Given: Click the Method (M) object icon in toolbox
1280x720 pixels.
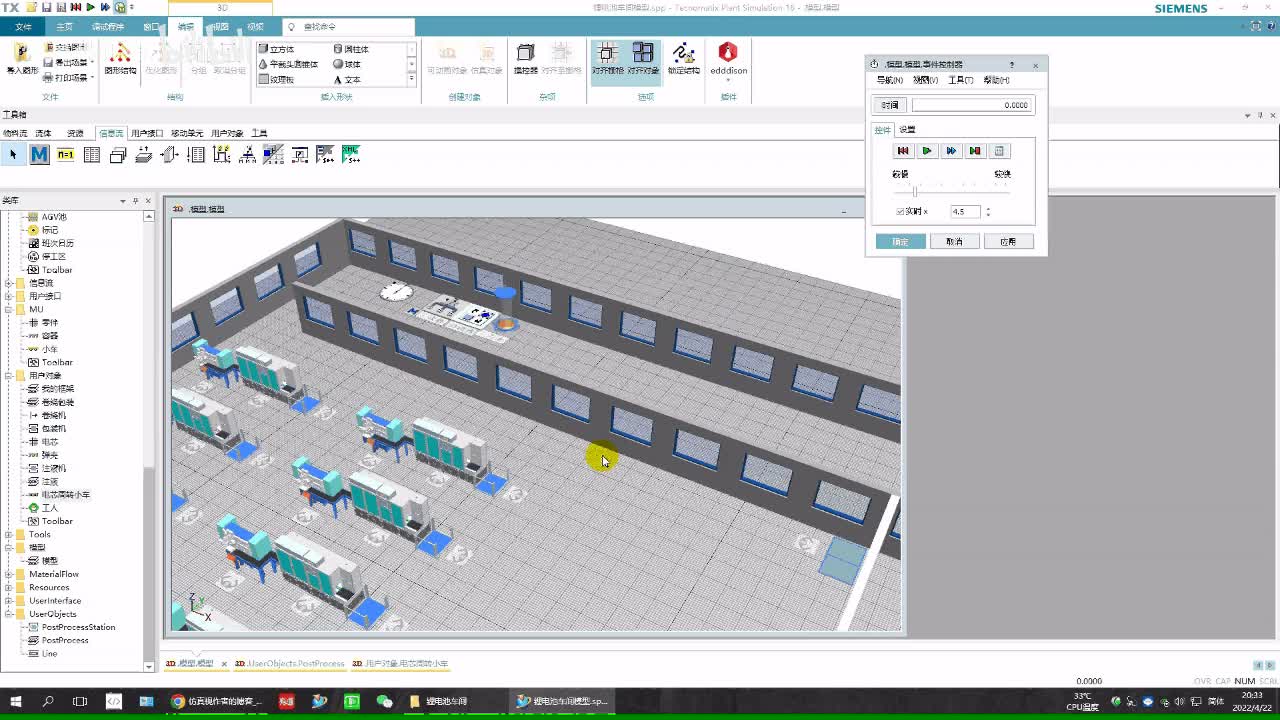Looking at the screenshot, I should pyautogui.click(x=39, y=154).
